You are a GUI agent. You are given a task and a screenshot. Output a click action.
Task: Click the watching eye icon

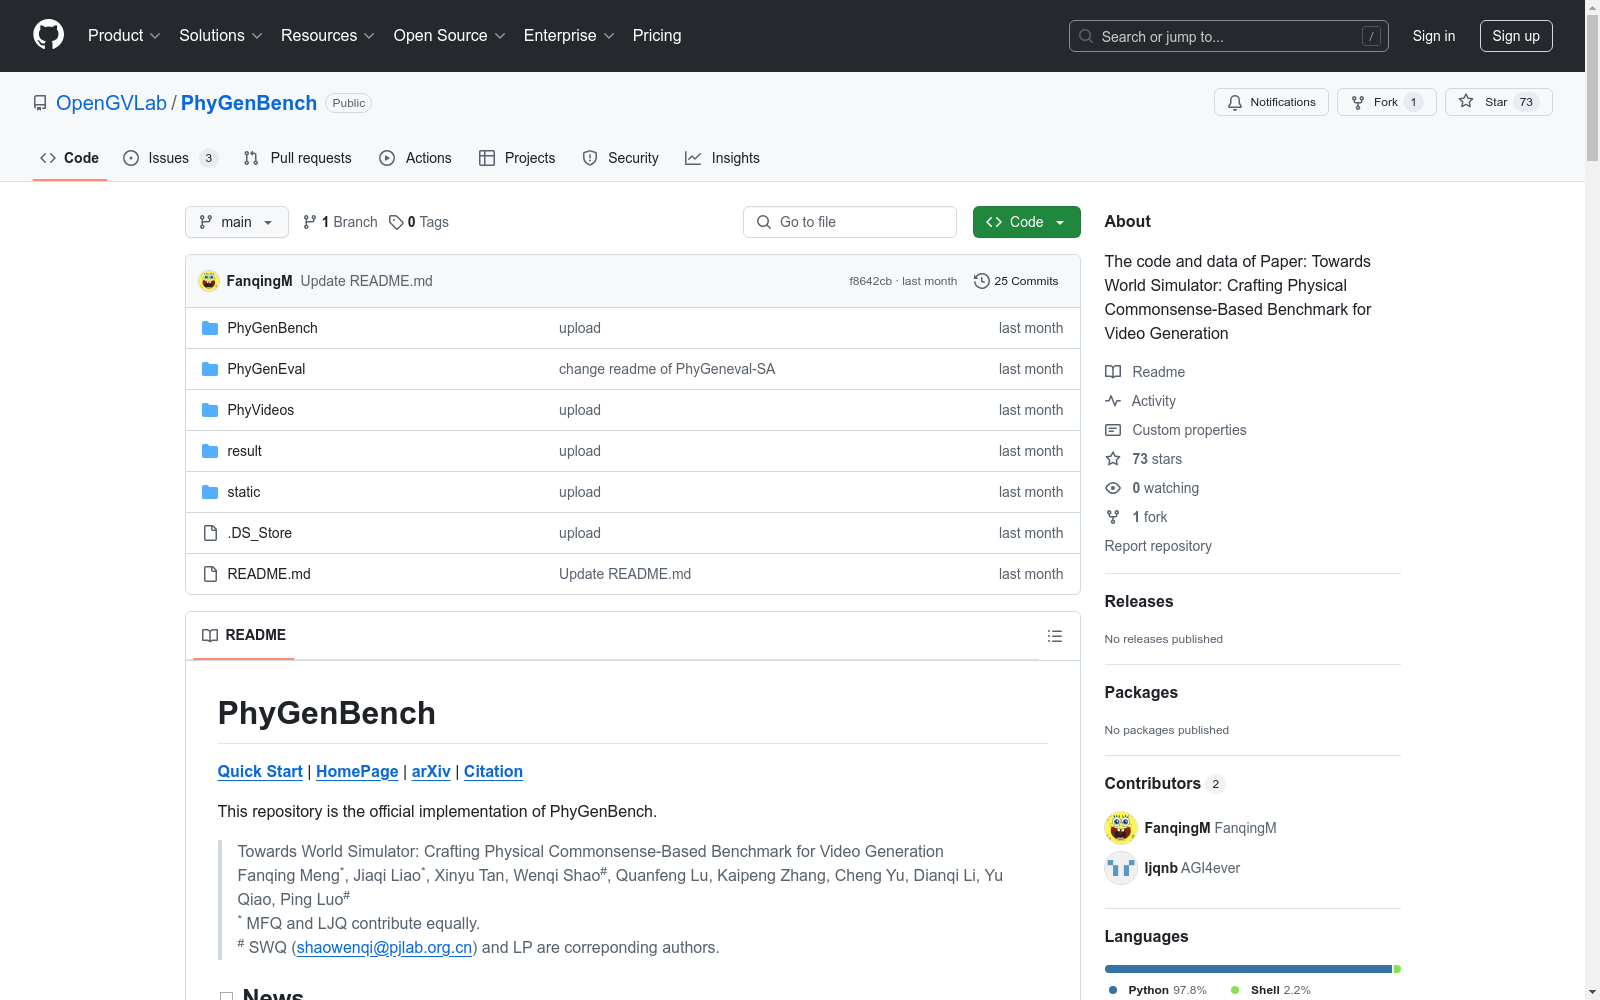pyautogui.click(x=1113, y=488)
